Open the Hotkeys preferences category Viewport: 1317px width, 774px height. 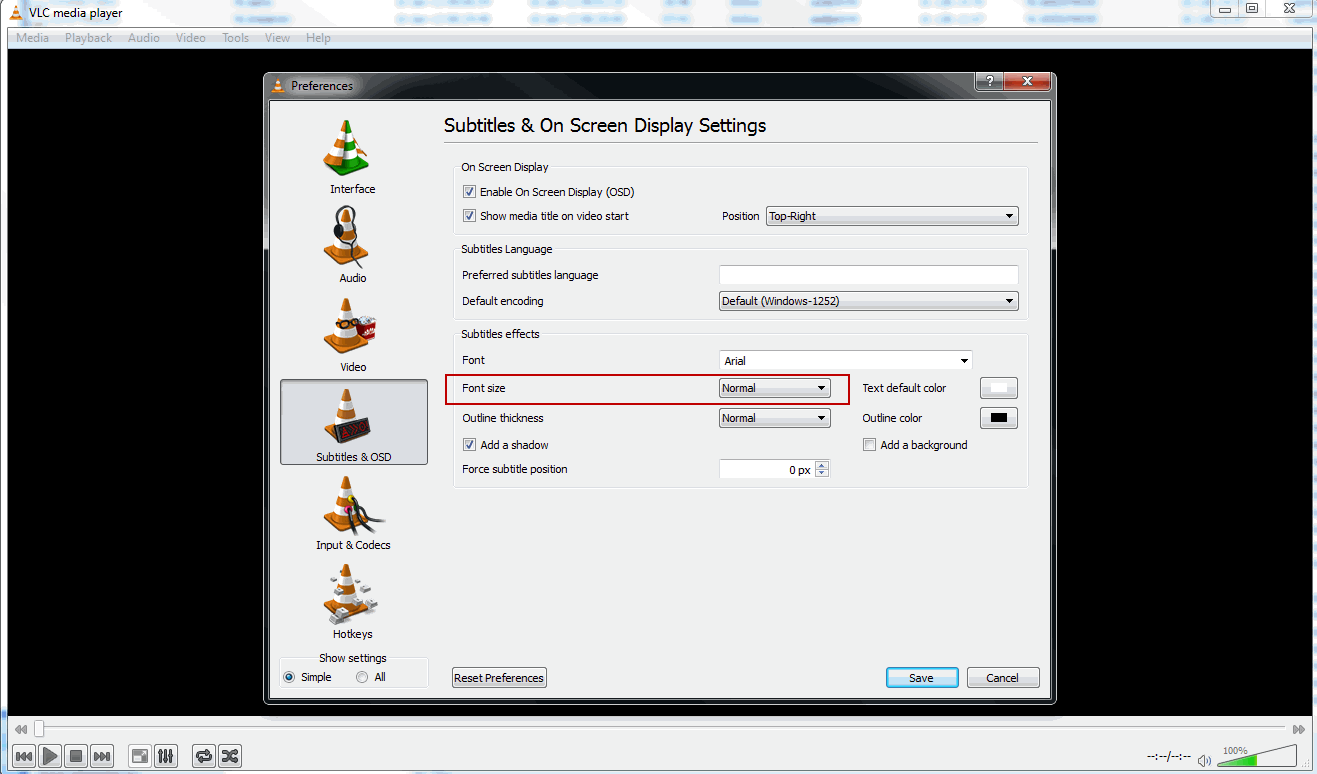(x=352, y=602)
